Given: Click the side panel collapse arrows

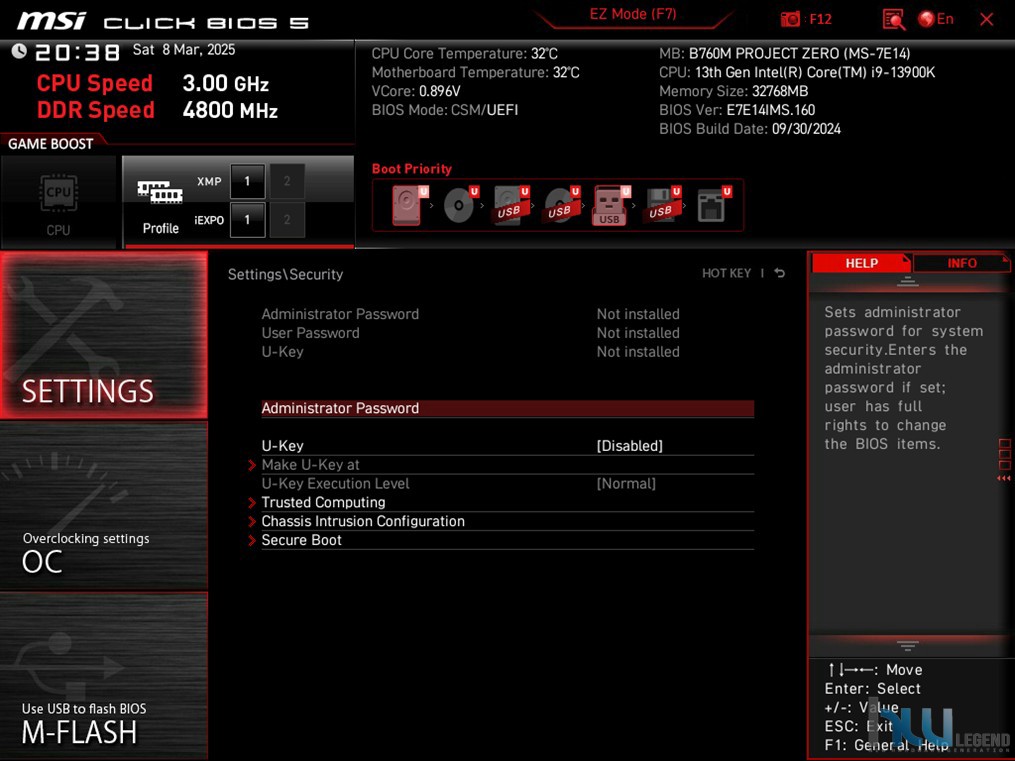Looking at the screenshot, I should click(x=1004, y=478).
